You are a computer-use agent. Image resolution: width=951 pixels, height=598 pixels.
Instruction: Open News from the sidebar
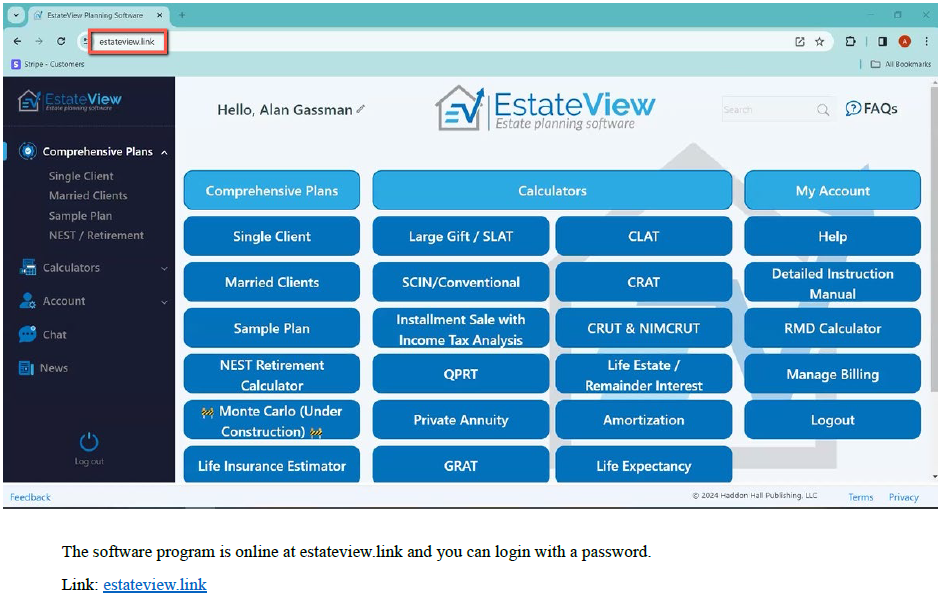click(x=43, y=368)
